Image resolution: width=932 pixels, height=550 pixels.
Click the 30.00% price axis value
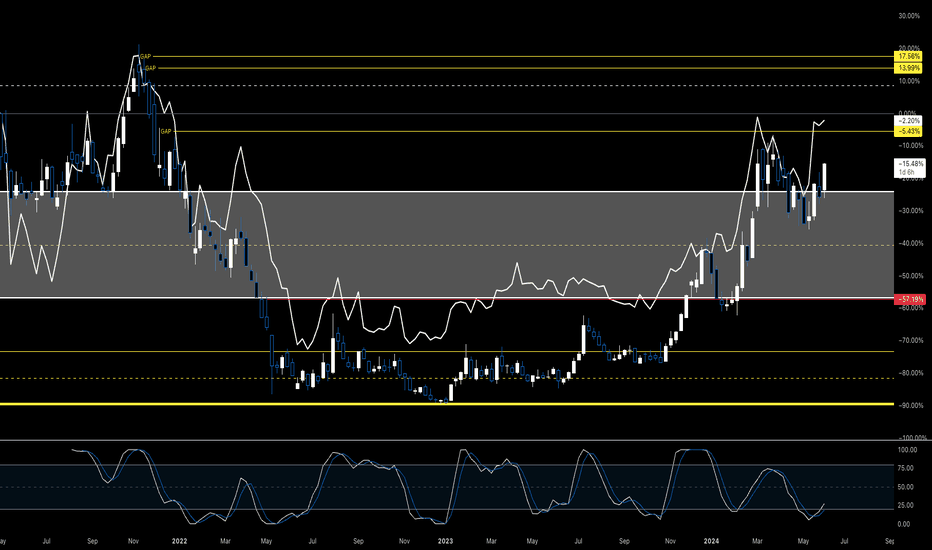click(x=909, y=16)
